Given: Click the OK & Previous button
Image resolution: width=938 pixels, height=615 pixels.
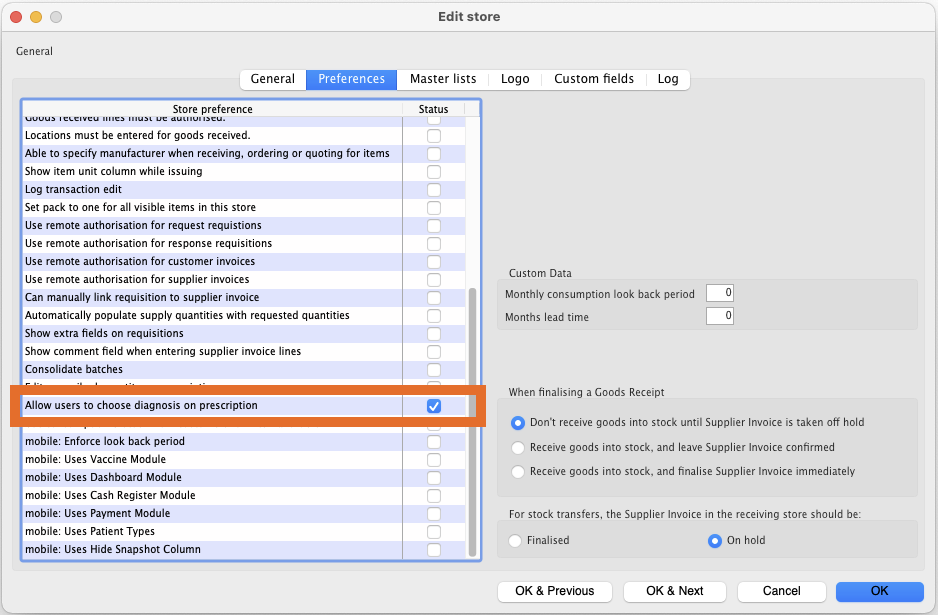Looking at the screenshot, I should point(554,591).
